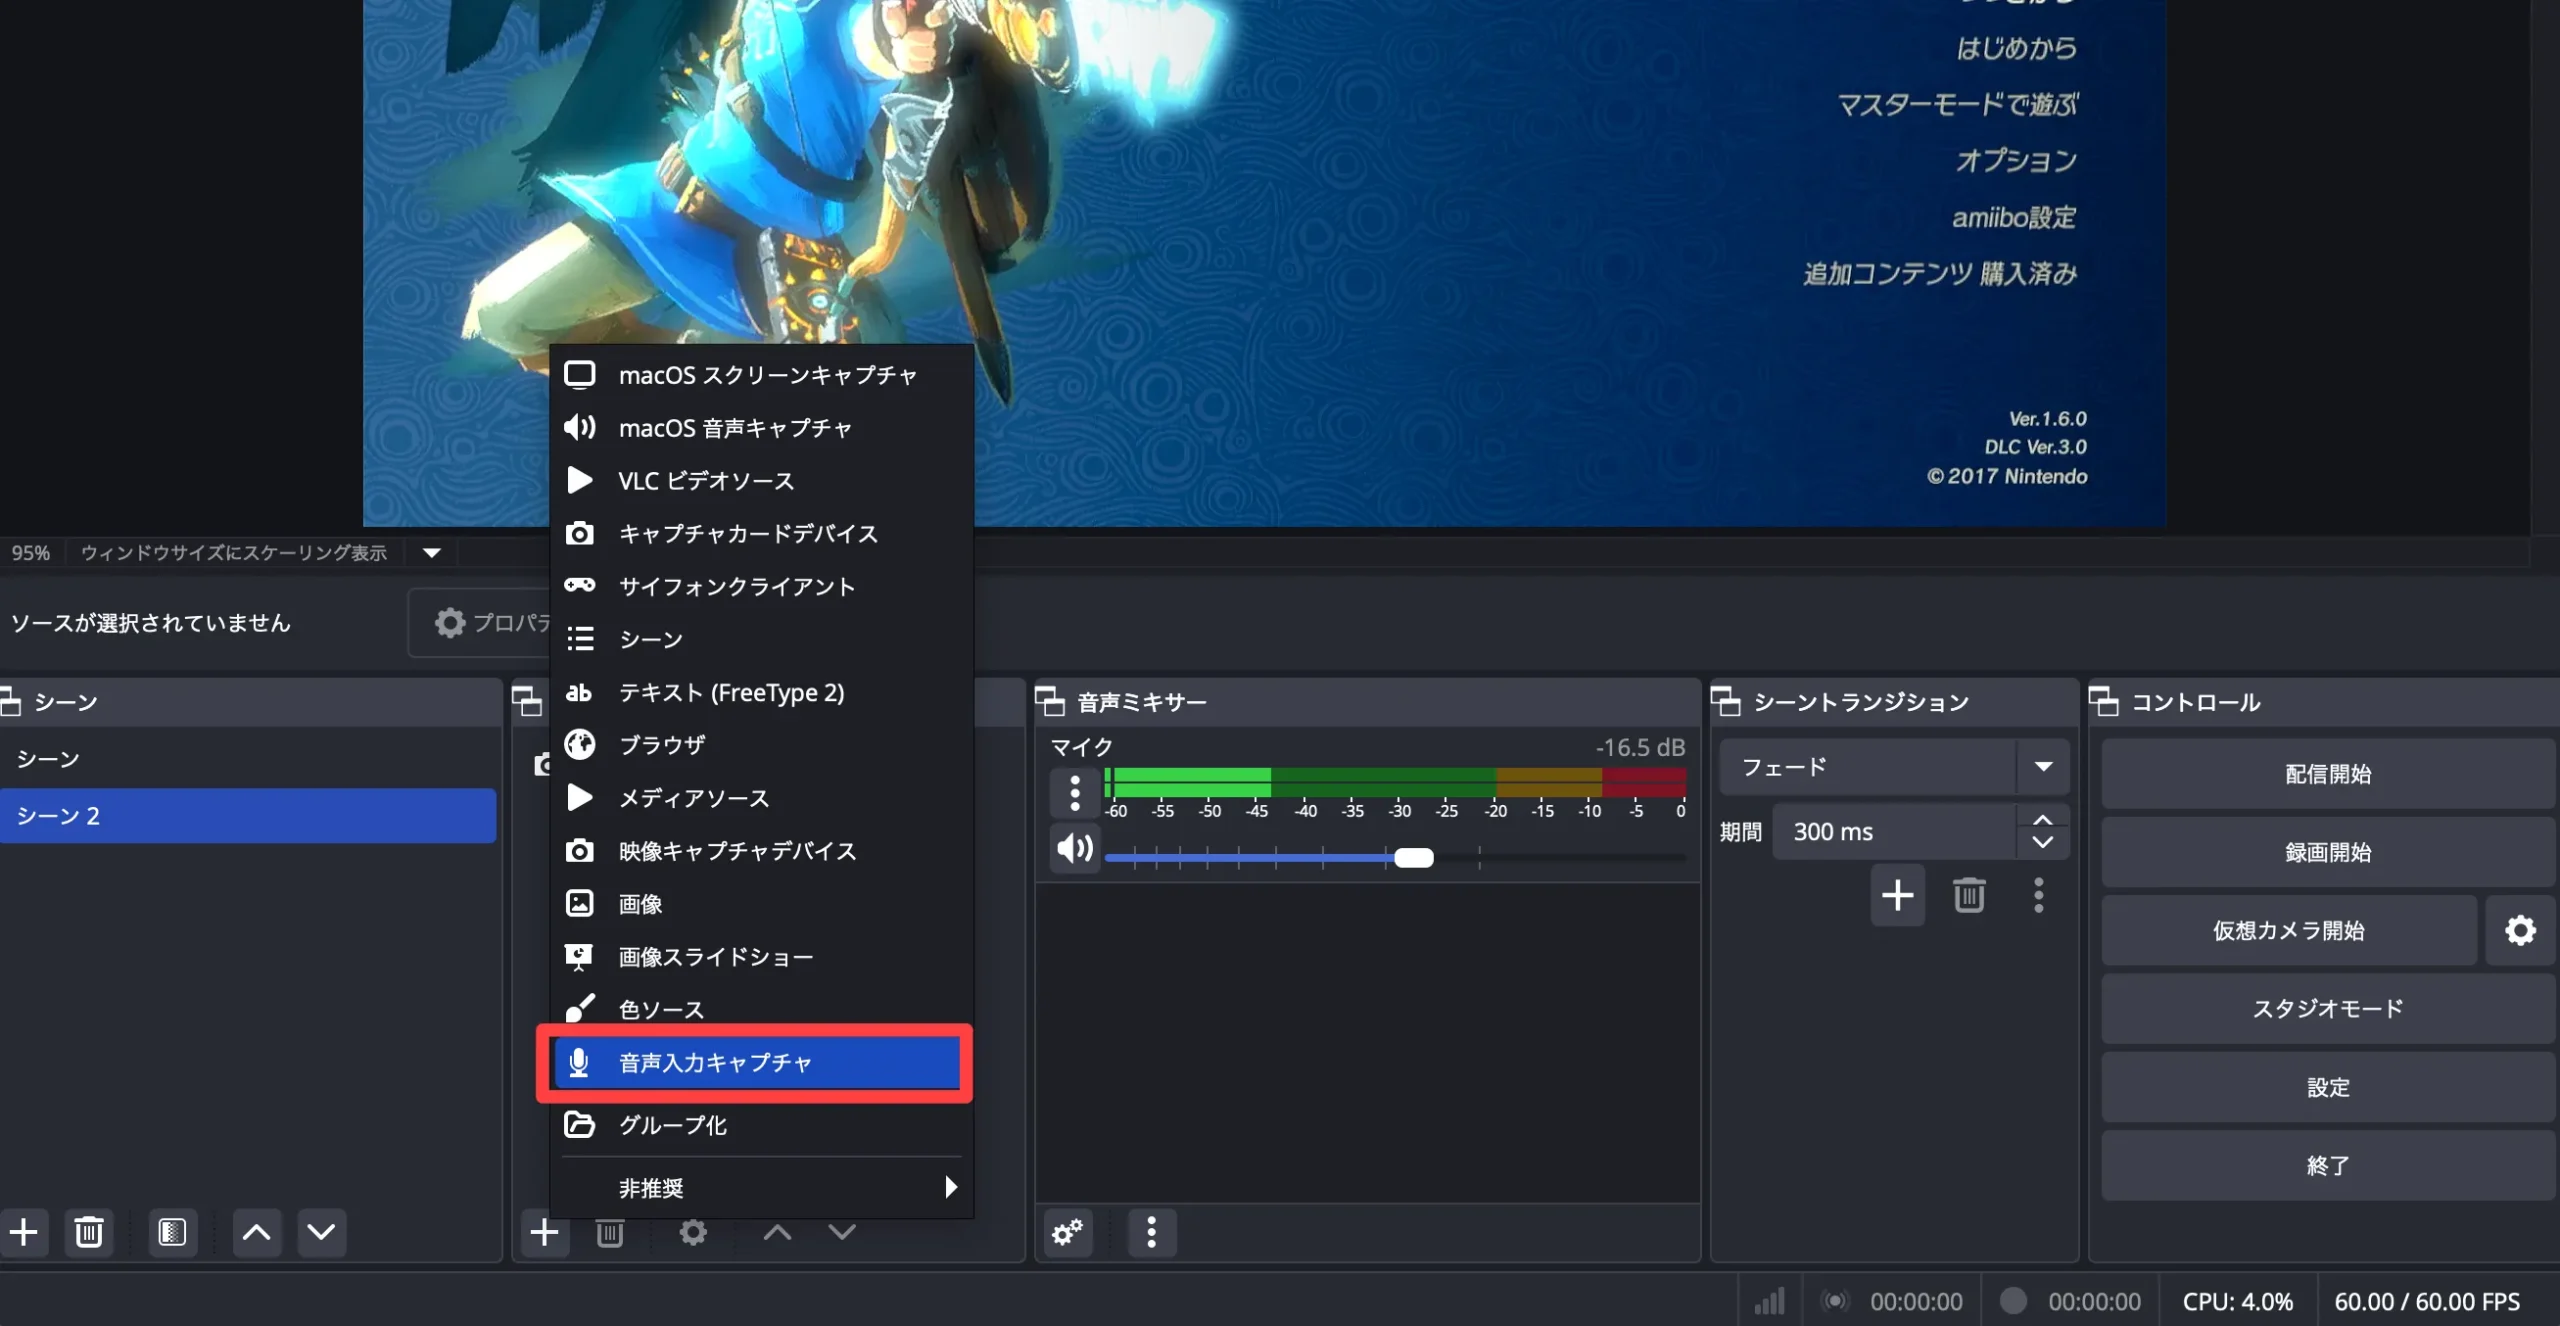
Task: Click the play icon beside VLC ビデオソース
Action: (x=580, y=481)
